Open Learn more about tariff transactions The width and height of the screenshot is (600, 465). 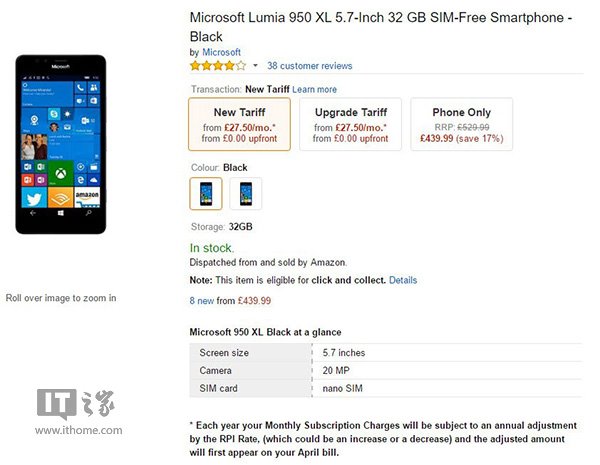315,89
